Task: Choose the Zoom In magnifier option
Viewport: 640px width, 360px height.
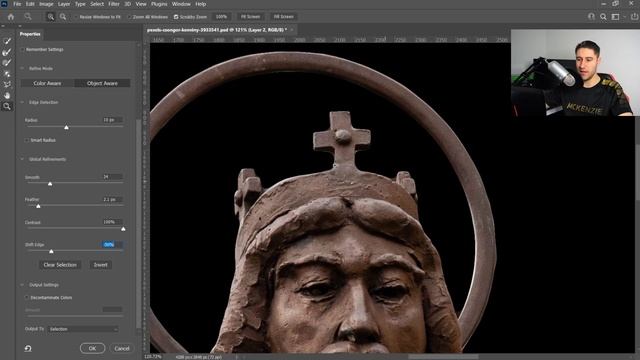Action: pyautogui.click(x=51, y=17)
